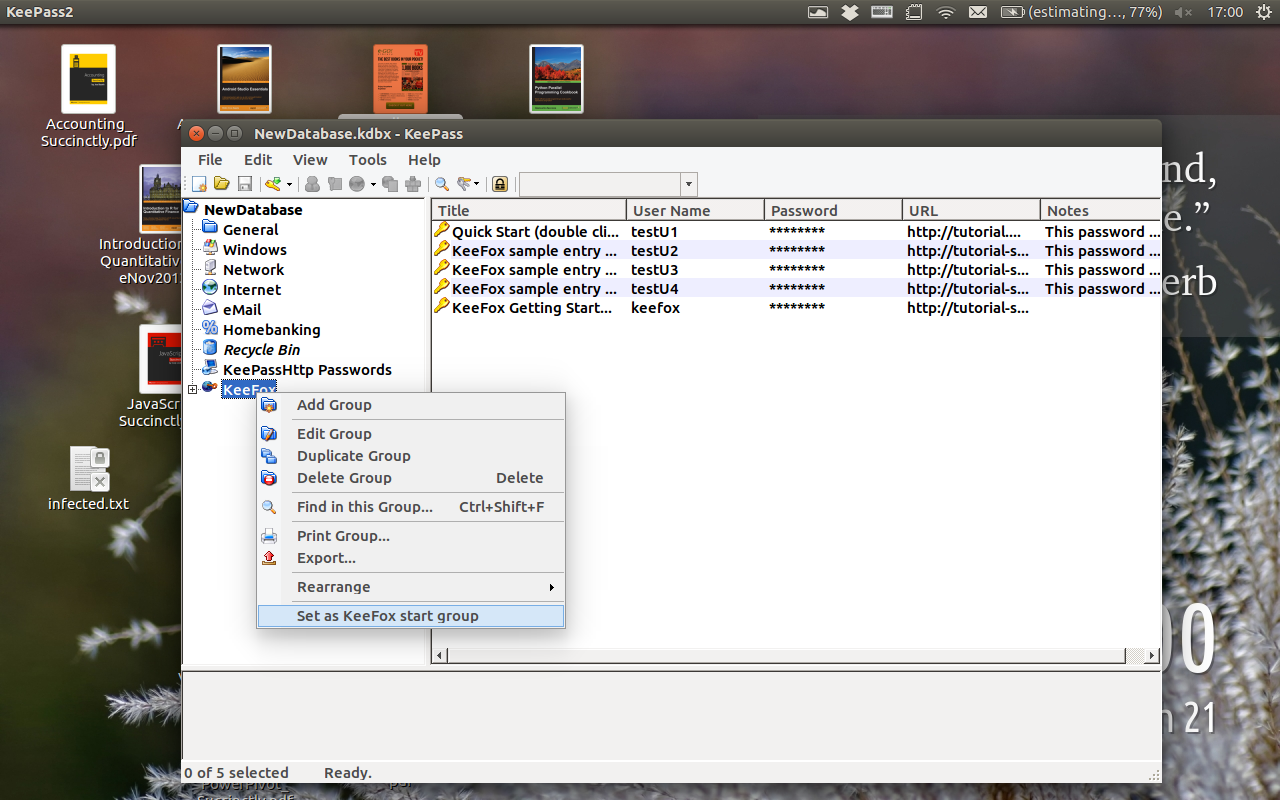Click the Show Entries keys toolbar icon
The width and height of the screenshot is (1280, 800).
point(465,184)
